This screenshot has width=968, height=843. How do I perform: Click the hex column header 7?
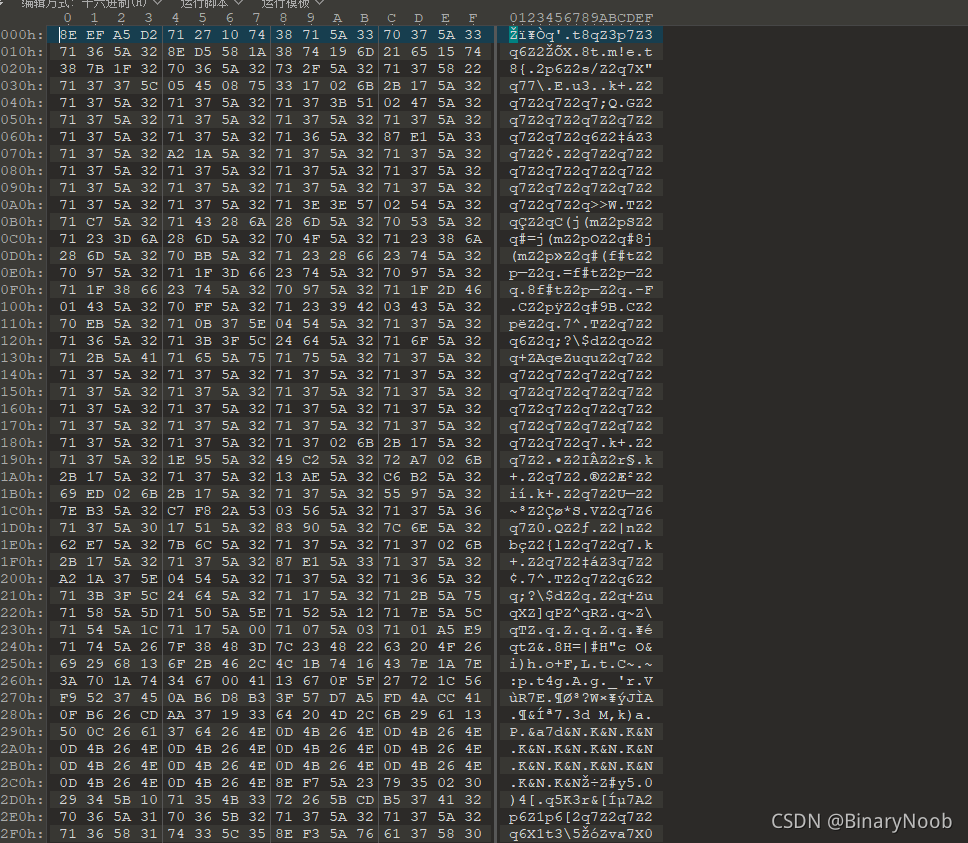257,18
